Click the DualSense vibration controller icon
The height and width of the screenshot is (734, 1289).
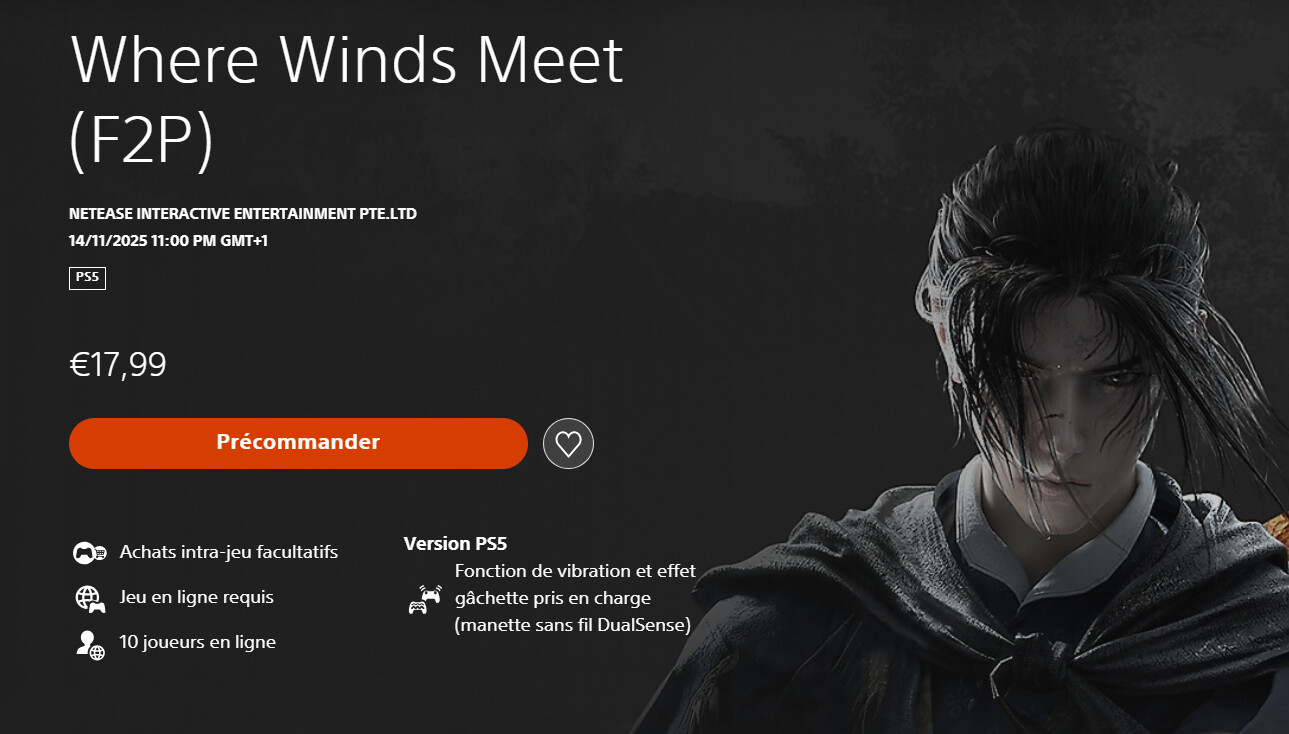[x=425, y=599]
